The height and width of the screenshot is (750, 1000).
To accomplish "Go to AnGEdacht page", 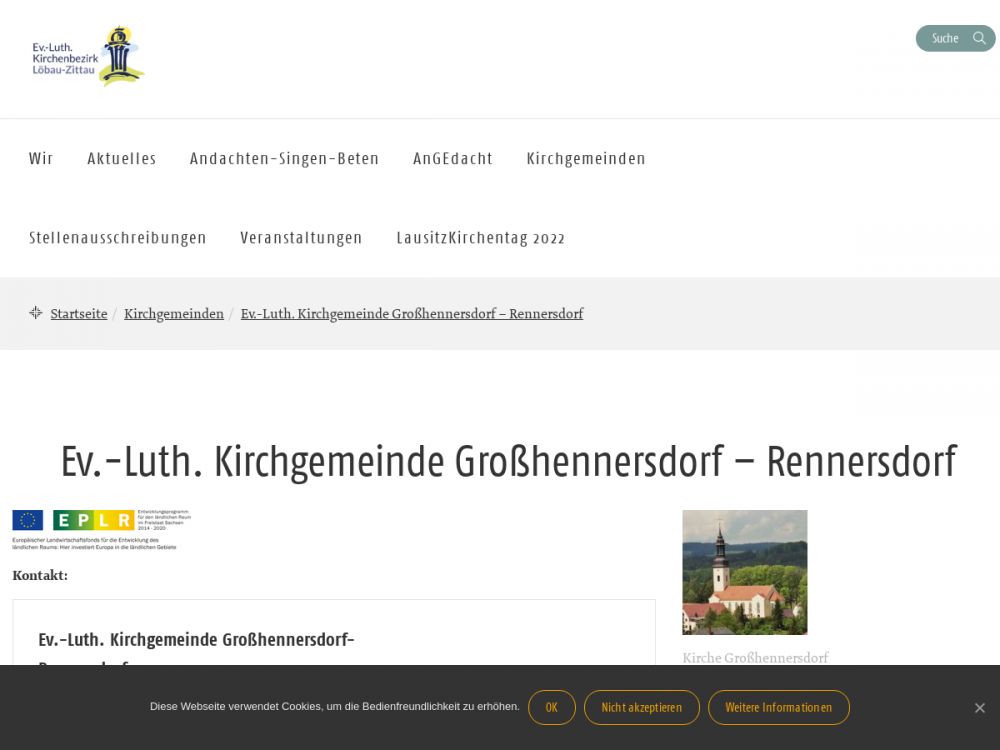I will 452,158.
